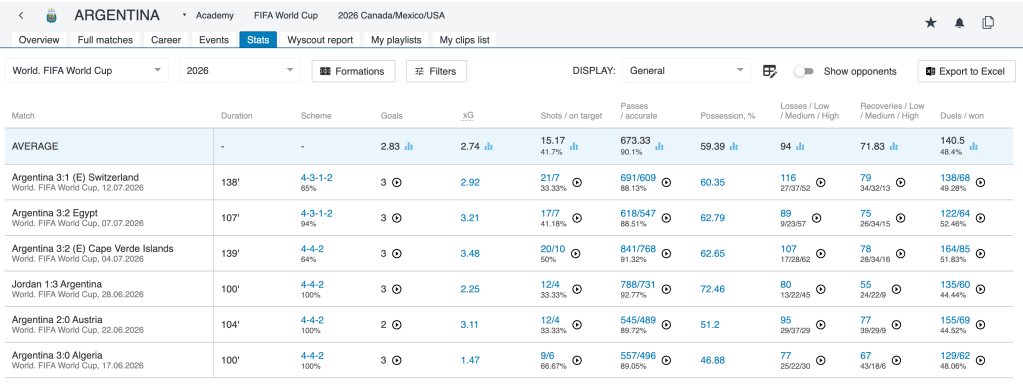Switch to the Wyscout report tab
Viewport: 1023px width, 390px height.
pos(320,40)
